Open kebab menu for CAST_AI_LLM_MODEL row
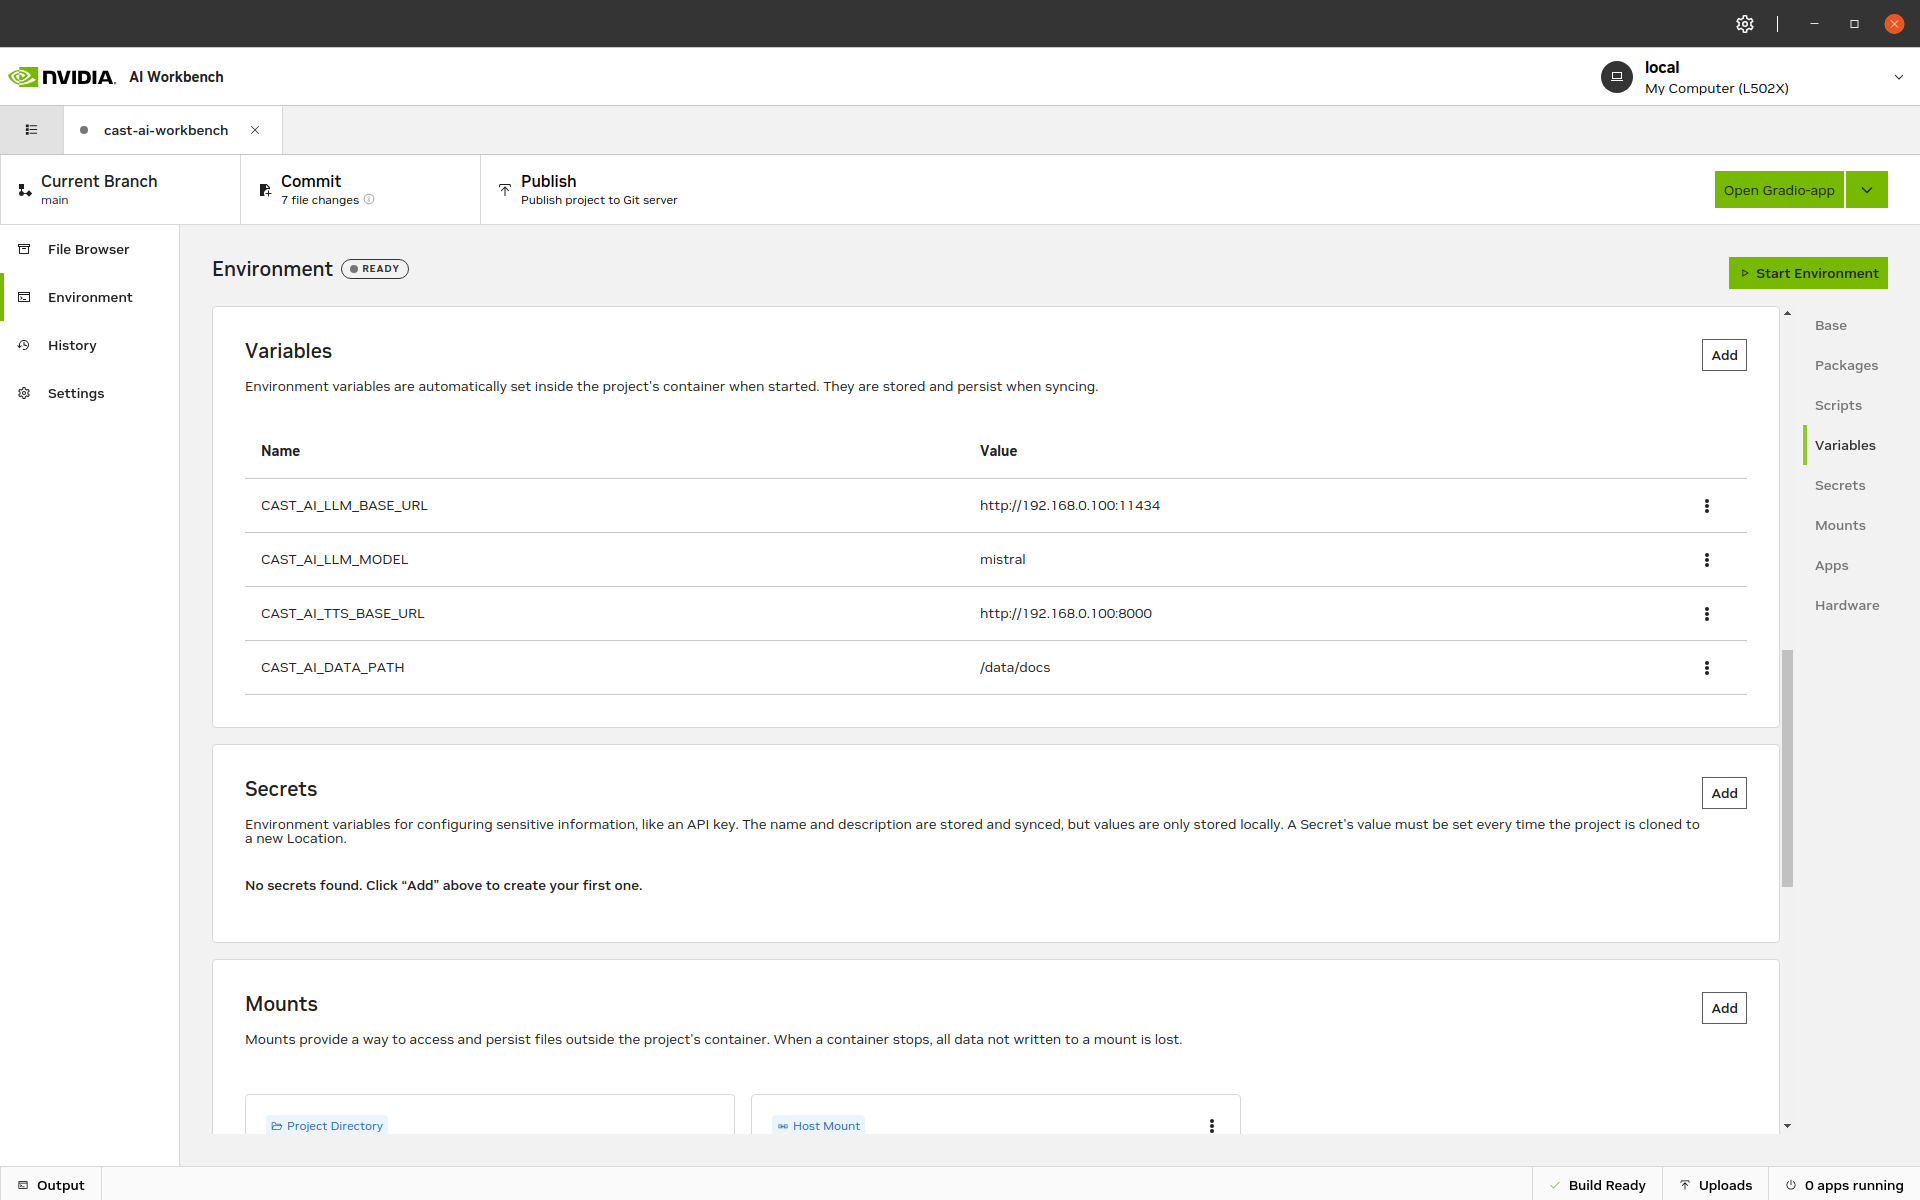 tap(1706, 560)
